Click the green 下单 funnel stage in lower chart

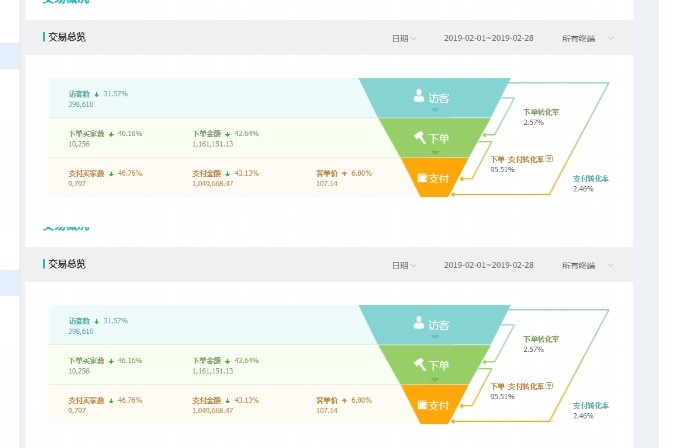coord(435,364)
